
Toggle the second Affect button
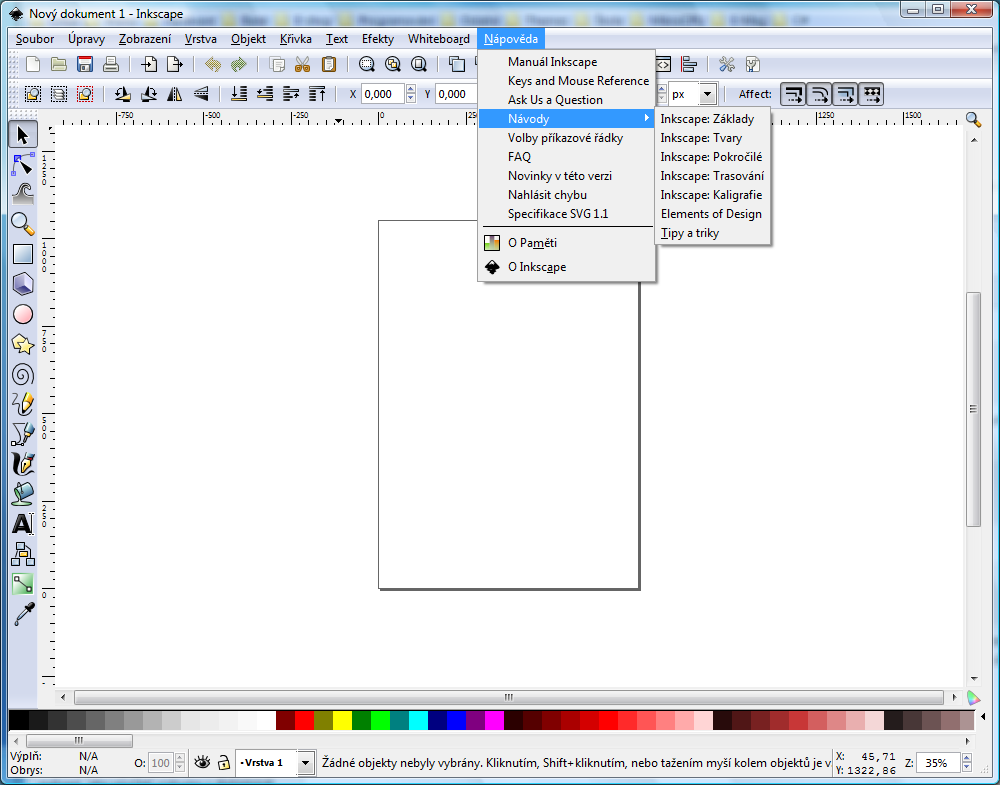(x=820, y=94)
